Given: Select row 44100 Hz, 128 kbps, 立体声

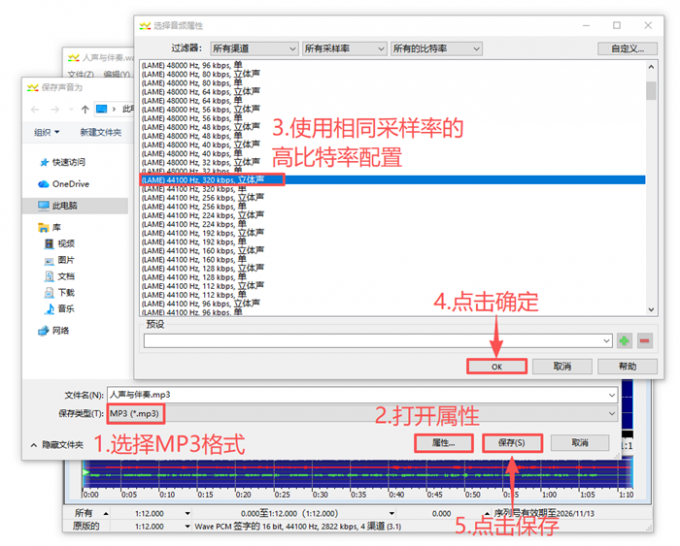Looking at the screenshot, I should coord(393,268).
